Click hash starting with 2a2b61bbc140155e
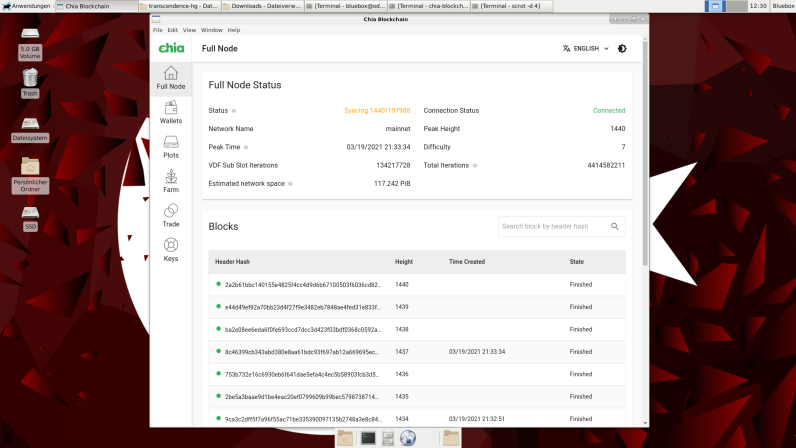 (303, 285)
